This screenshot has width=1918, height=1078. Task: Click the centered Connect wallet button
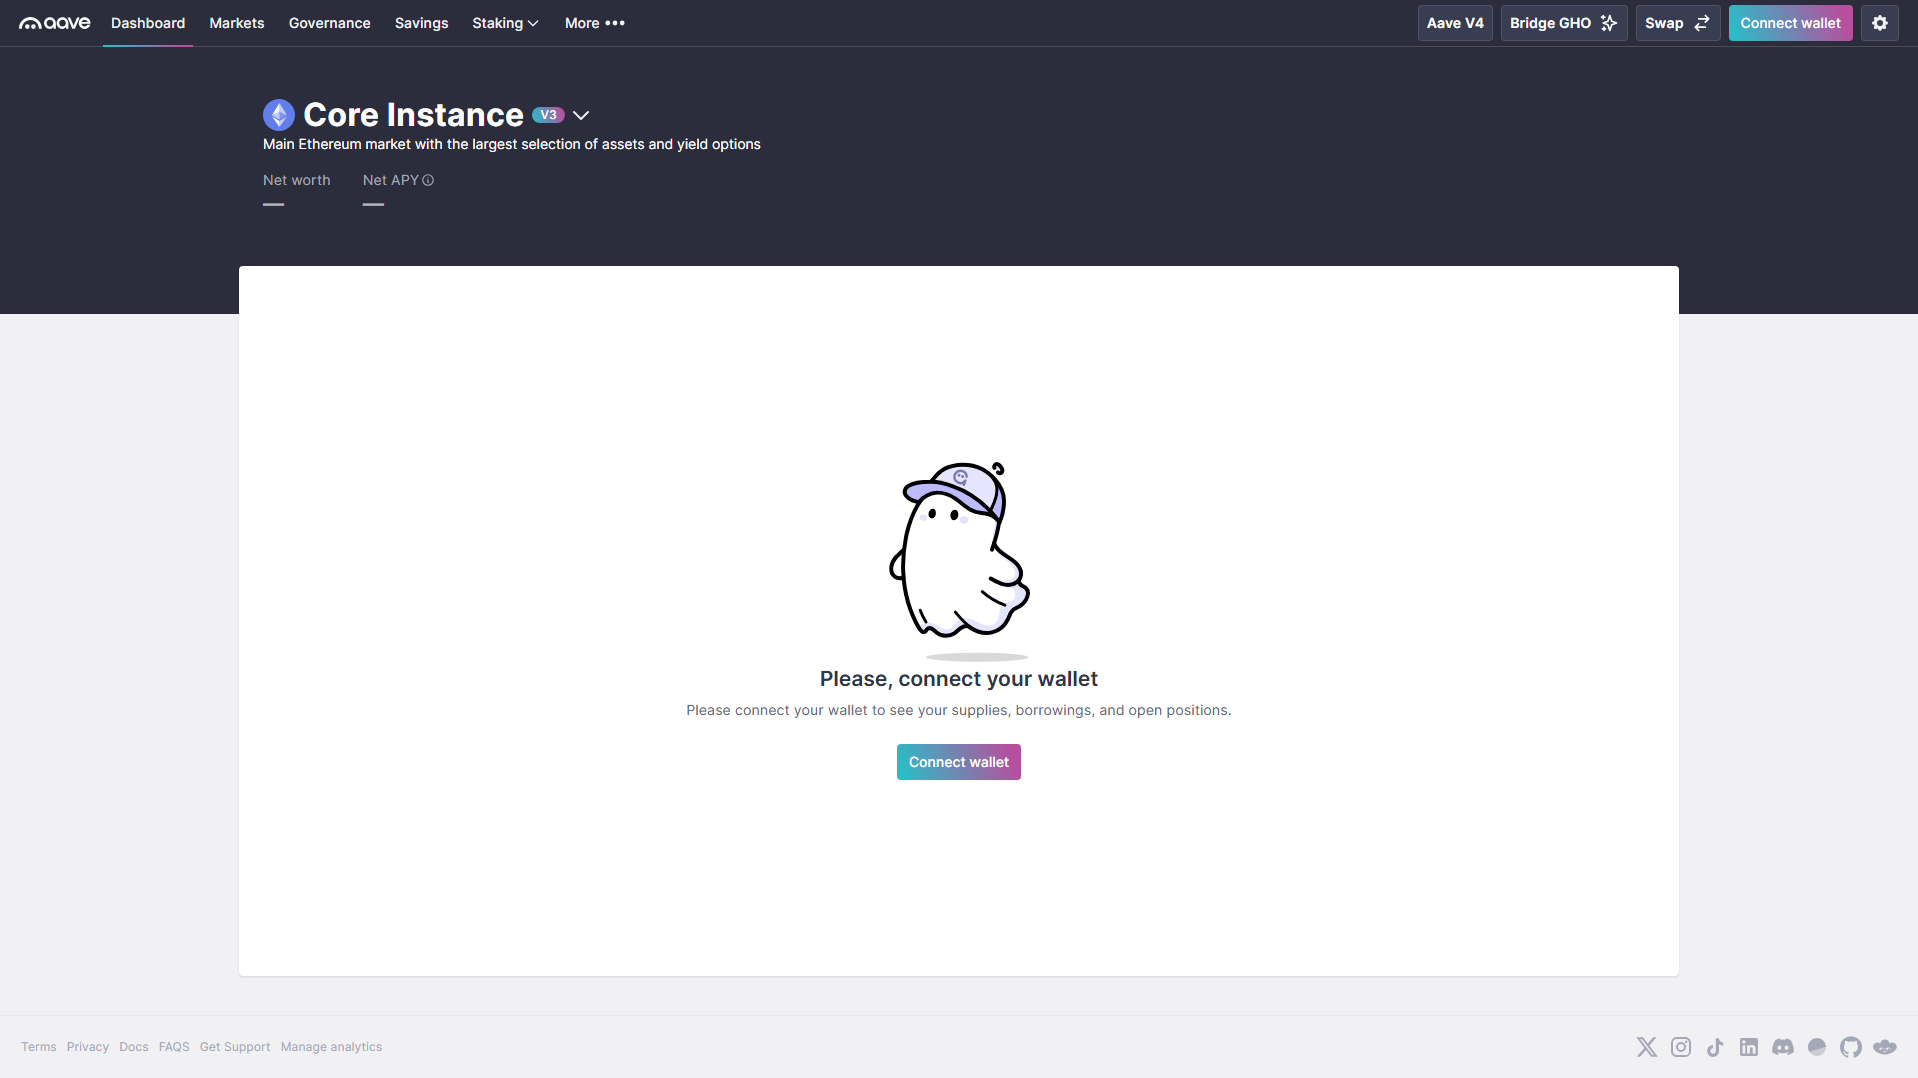pyautogui.click(x=959, y=762)
